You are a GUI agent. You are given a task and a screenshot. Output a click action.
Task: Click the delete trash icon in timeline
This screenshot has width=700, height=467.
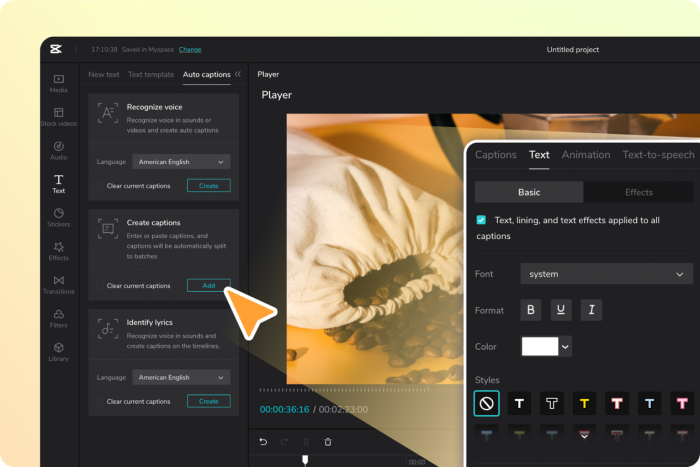pos(328,442)
